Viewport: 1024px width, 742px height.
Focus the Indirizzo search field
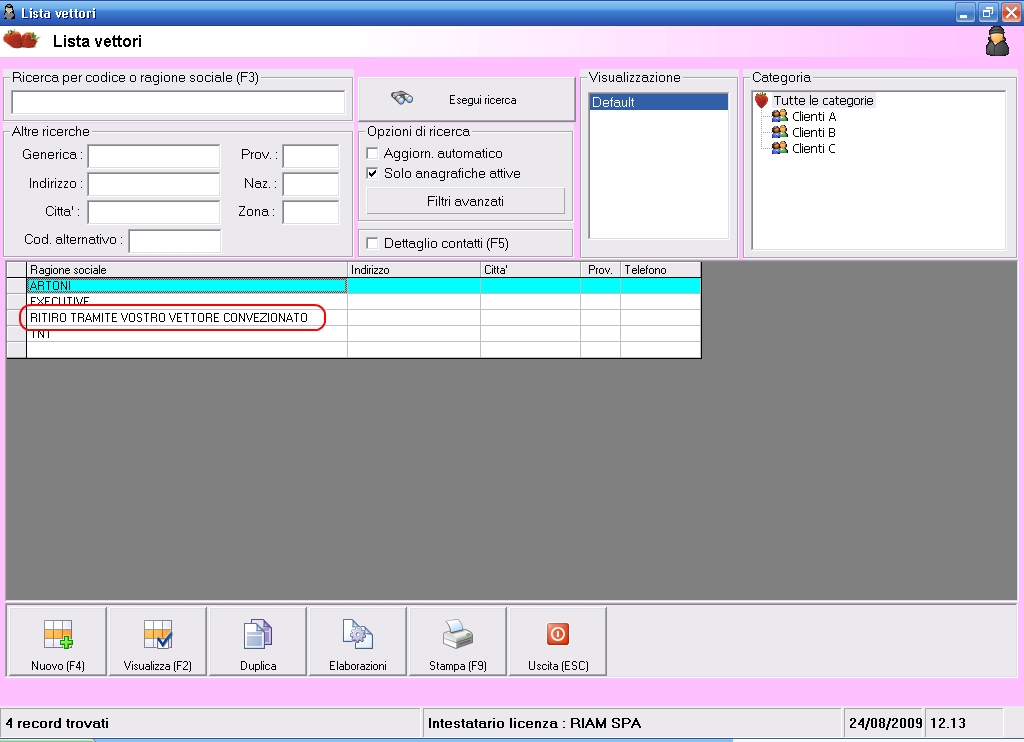click(x=154, y=184)
